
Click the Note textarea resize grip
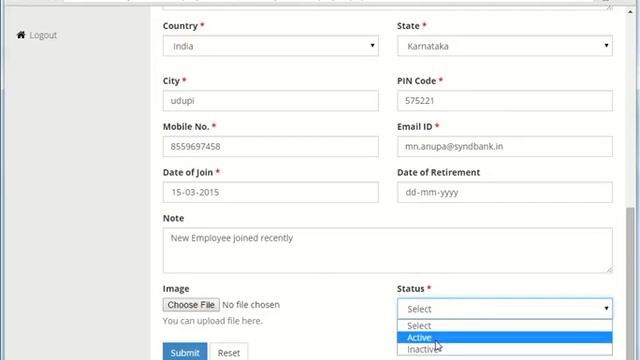coord(609,269)
